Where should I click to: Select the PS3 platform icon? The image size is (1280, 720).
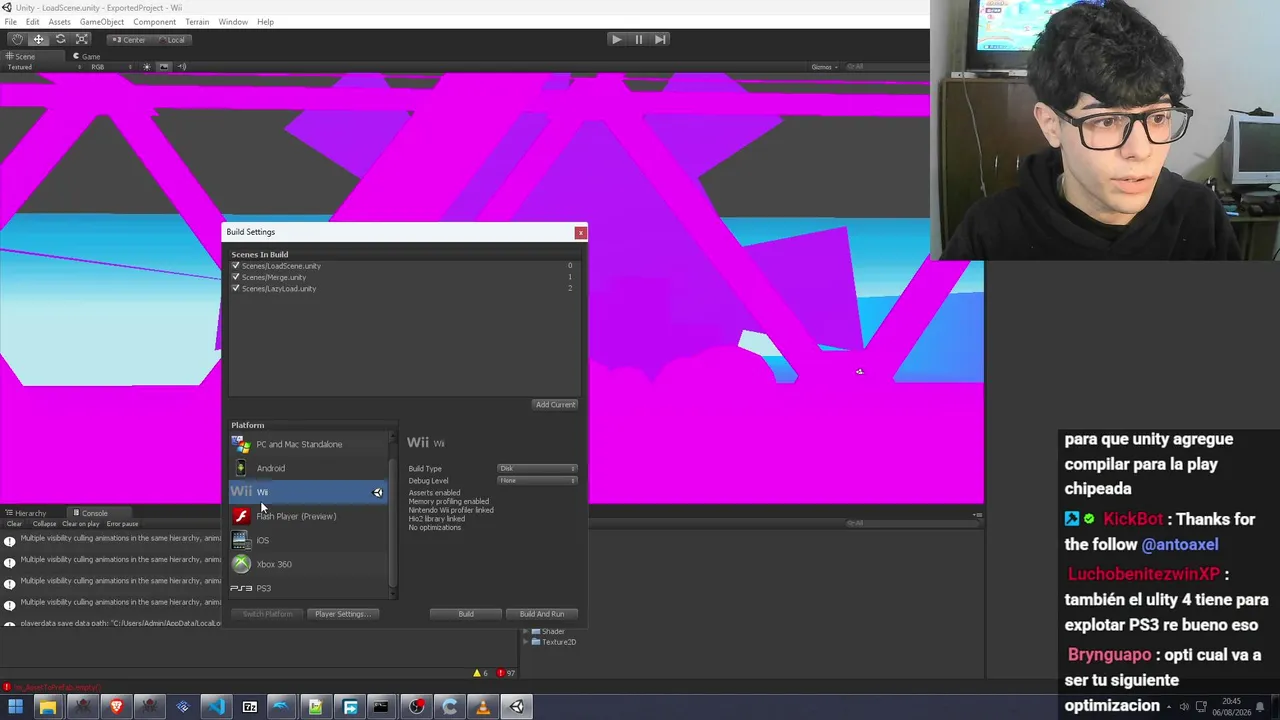click(x=241, y=588)
